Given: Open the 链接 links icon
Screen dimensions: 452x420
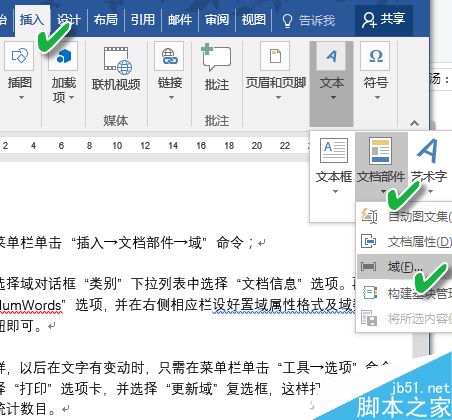Looking at the screenshot, I should coord(169,56).
